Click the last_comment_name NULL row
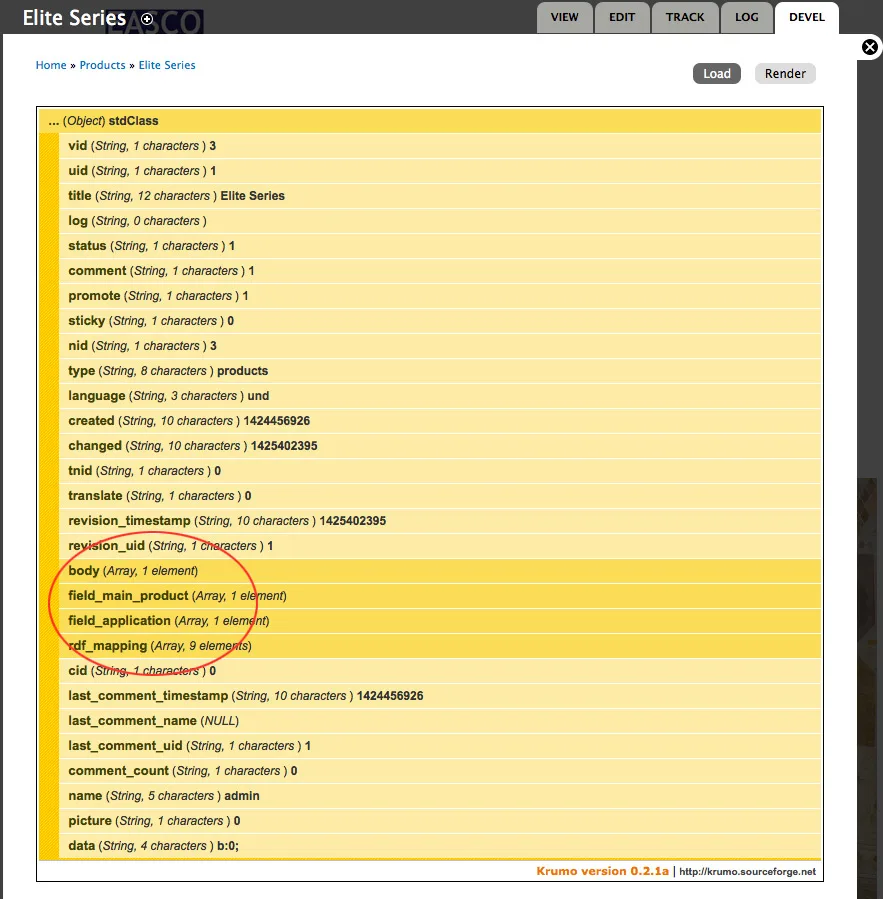Viewport: 883px width, 899px height. point(440,721)
